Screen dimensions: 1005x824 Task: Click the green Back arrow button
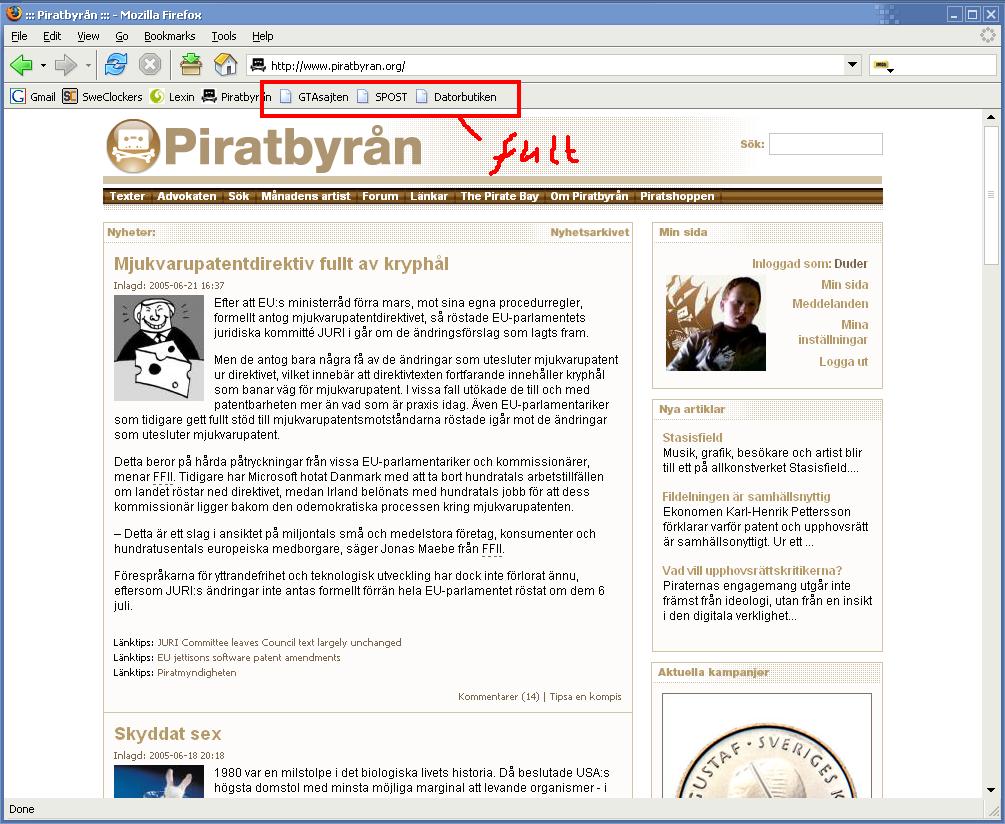22,65
